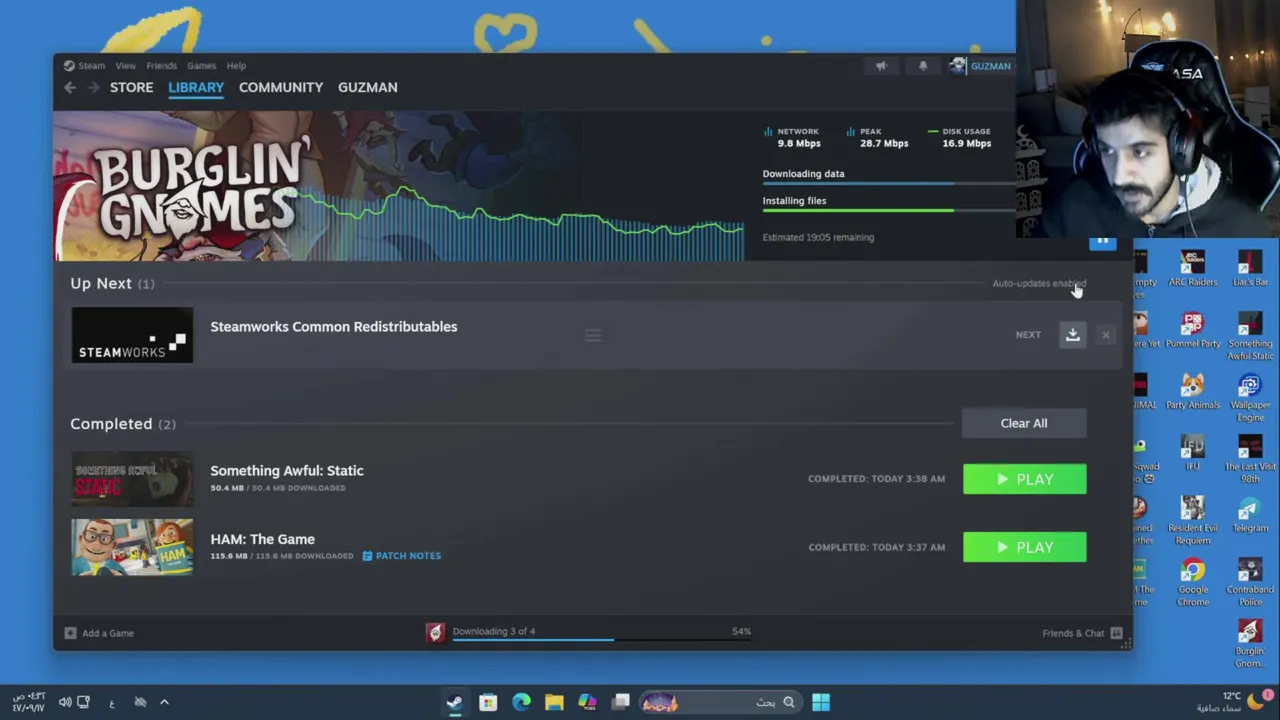Open Microsoft Store from the taskbar

tap(488, 702)
